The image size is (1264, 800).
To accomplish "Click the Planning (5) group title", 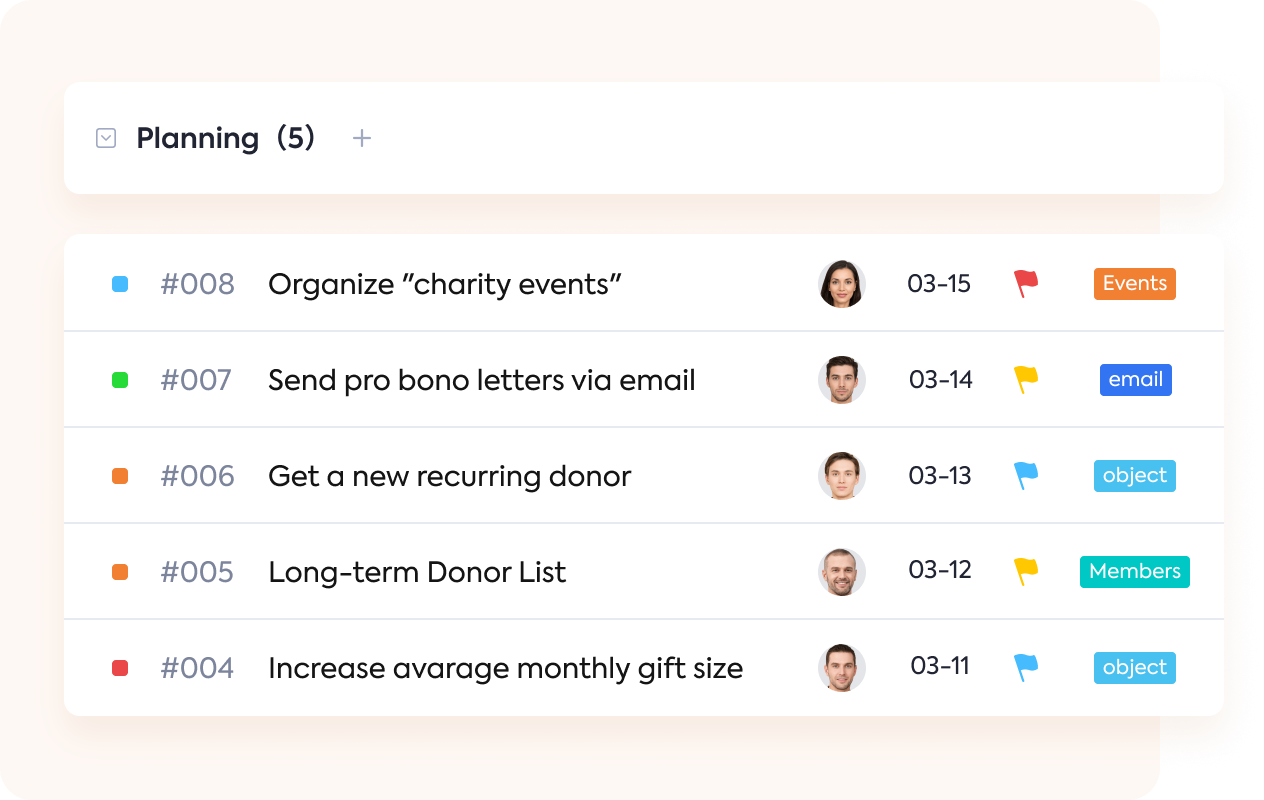I will pyautogui.click(x=226, y=138).
